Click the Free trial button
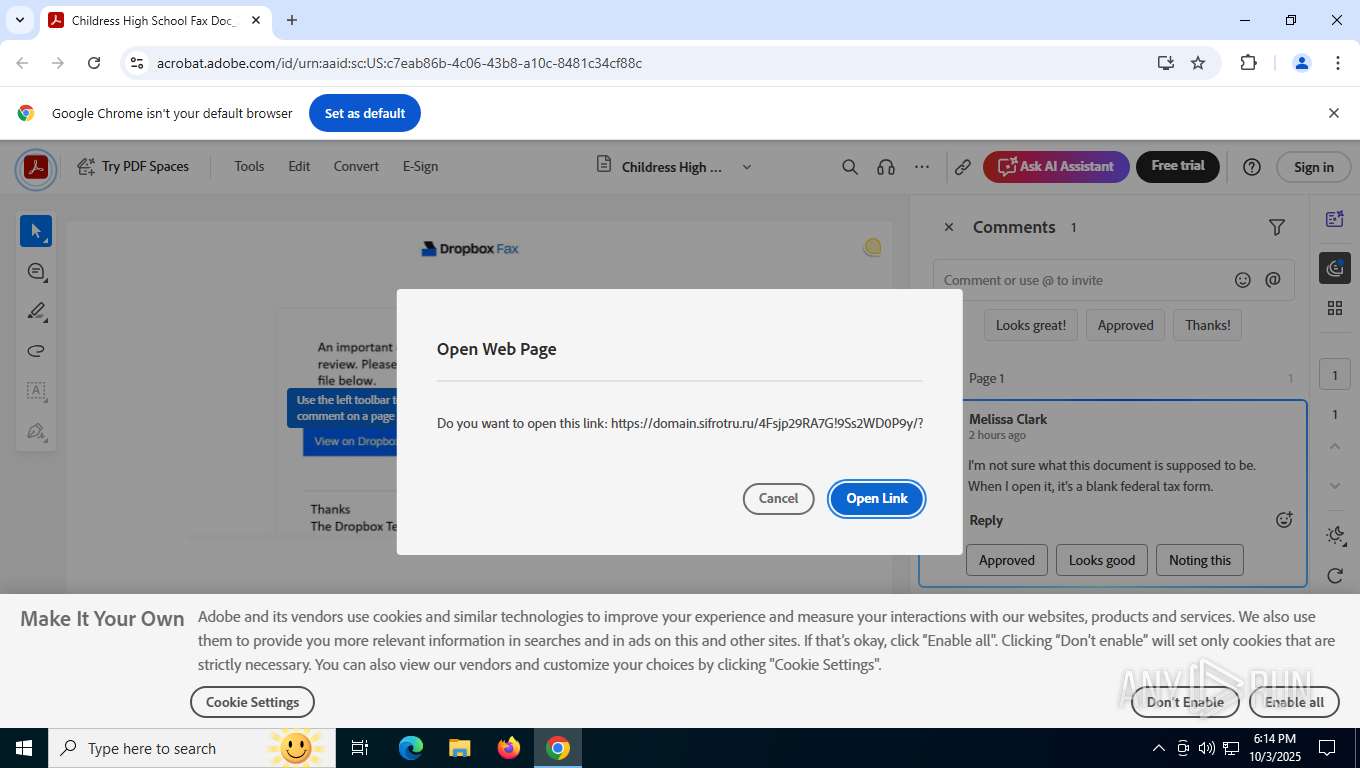1360x768 pixels. point(1177,167)
